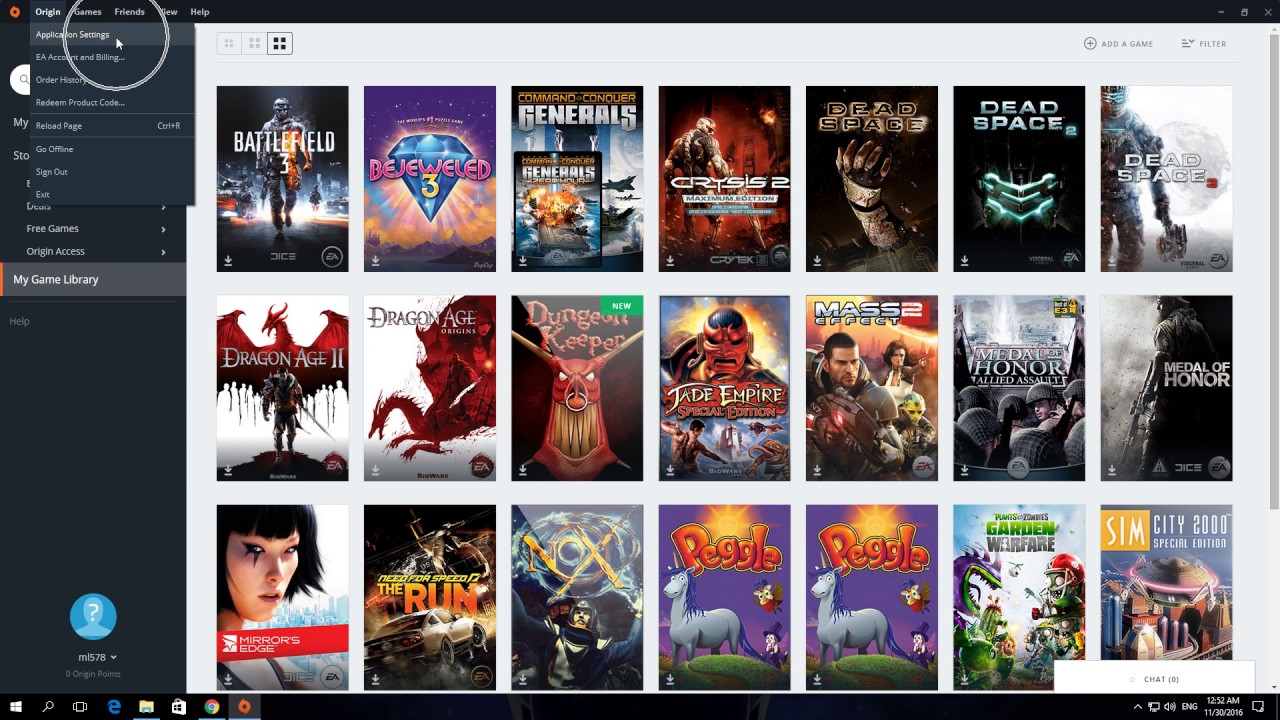The width and height of the screenshot is (1280, 720).
Task: Click download arrow on Dragon Age II tile
Action: (228, 470)
